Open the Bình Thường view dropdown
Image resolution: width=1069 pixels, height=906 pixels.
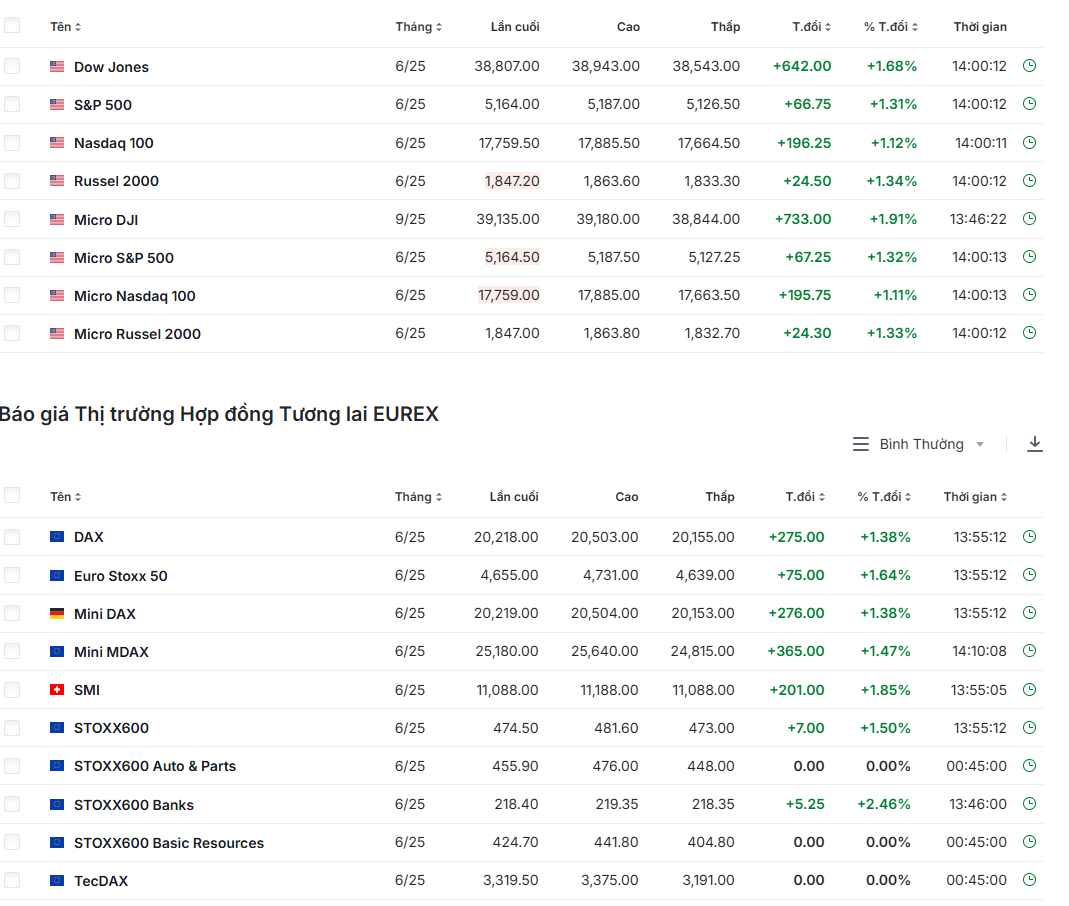(x=931, y=444)
